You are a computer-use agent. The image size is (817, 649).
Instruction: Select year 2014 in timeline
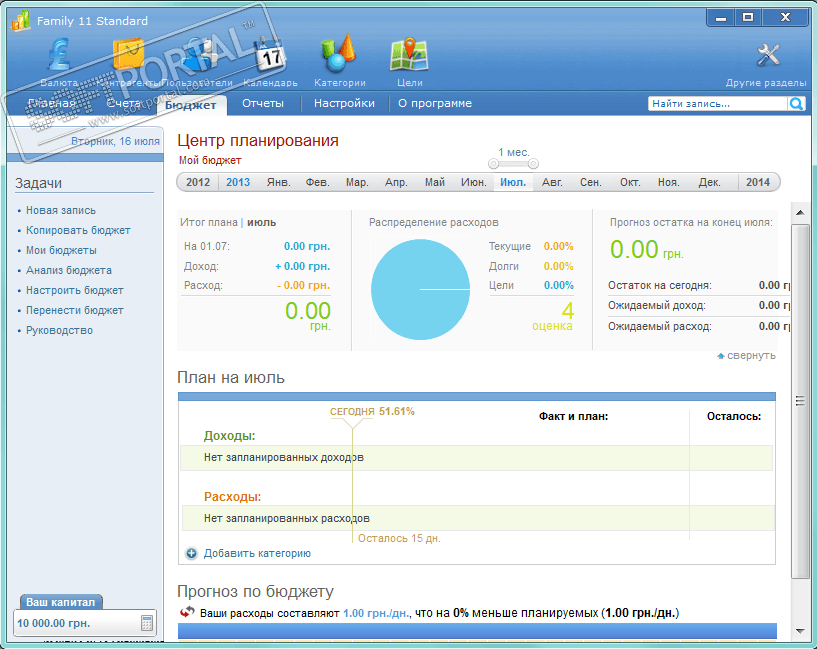point(758,182)
